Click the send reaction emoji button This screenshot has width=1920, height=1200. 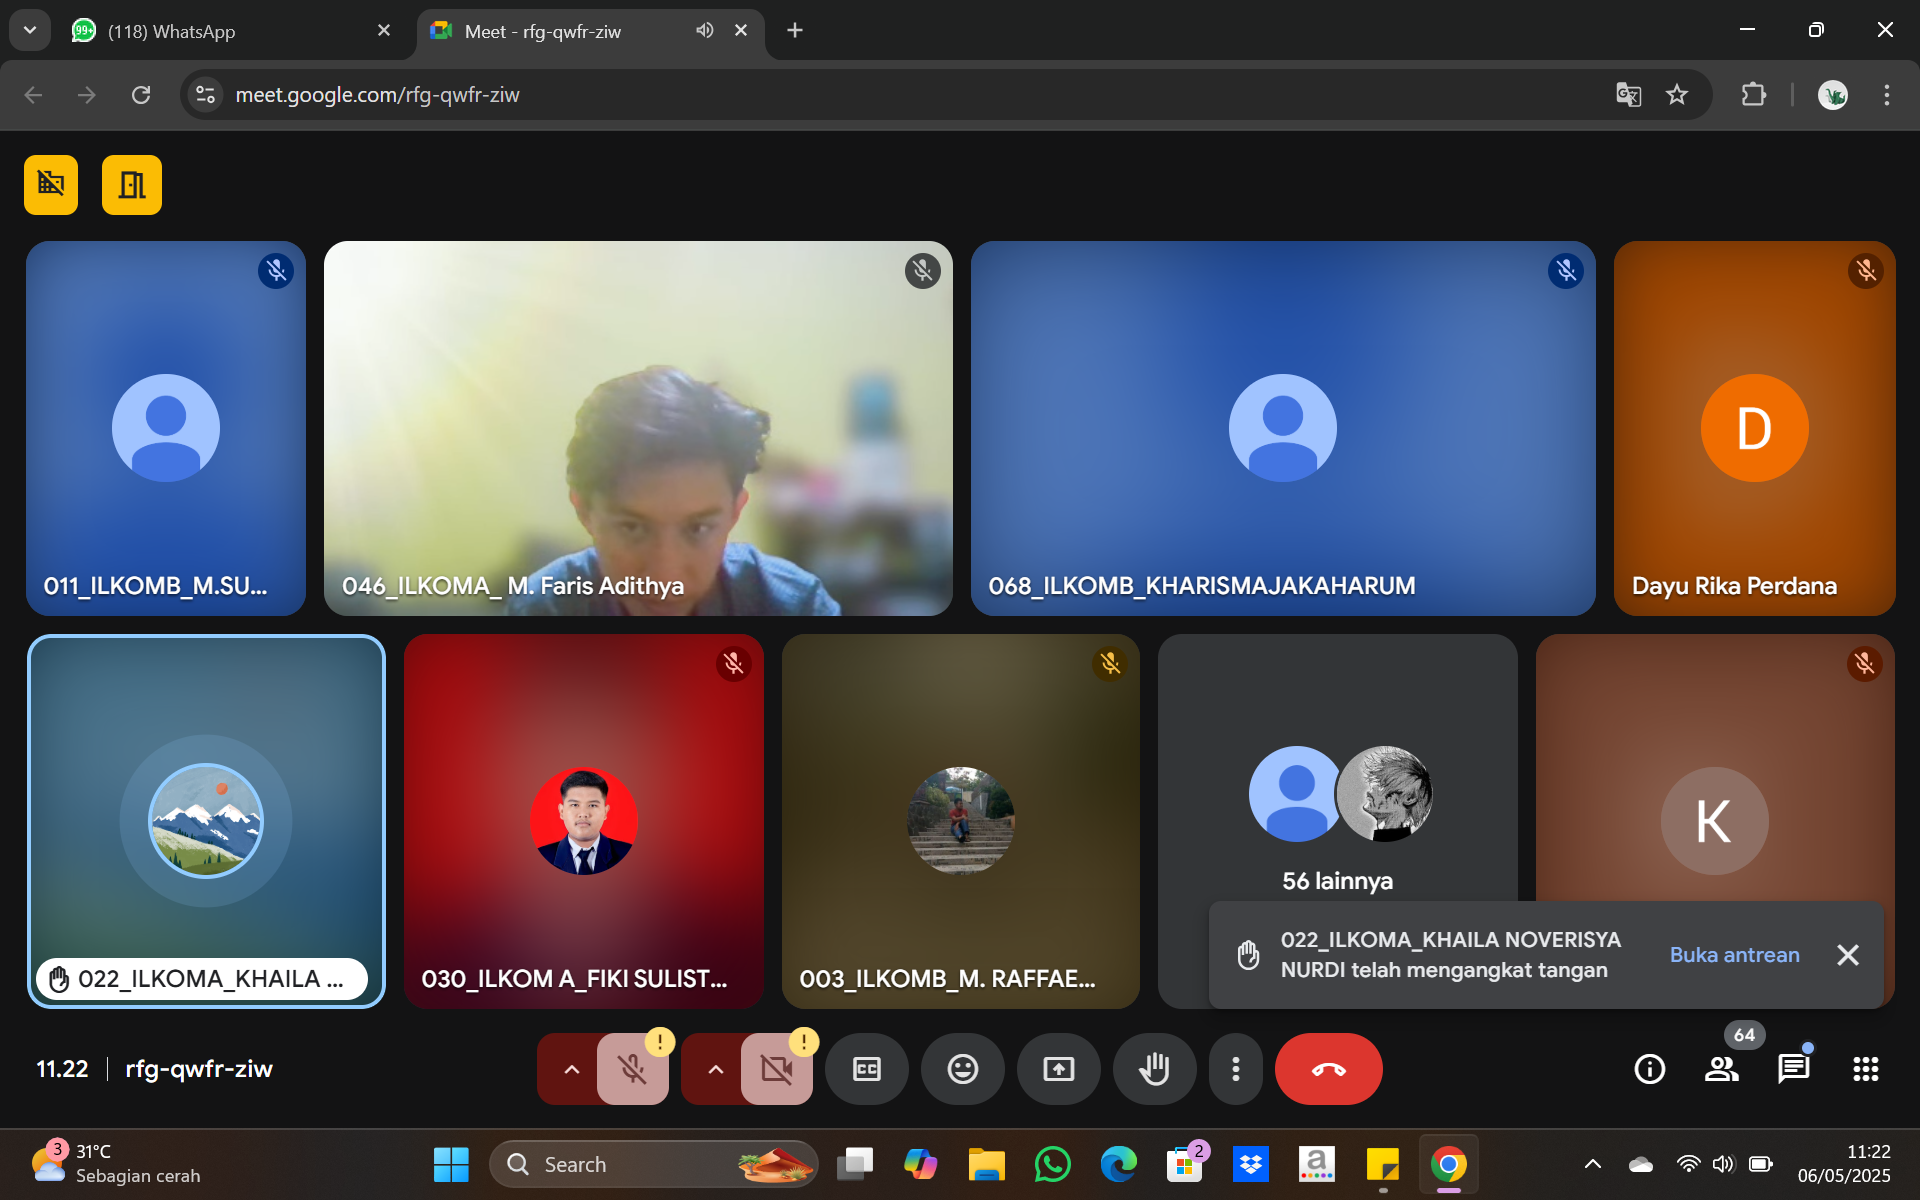(x=962, y=1069)
